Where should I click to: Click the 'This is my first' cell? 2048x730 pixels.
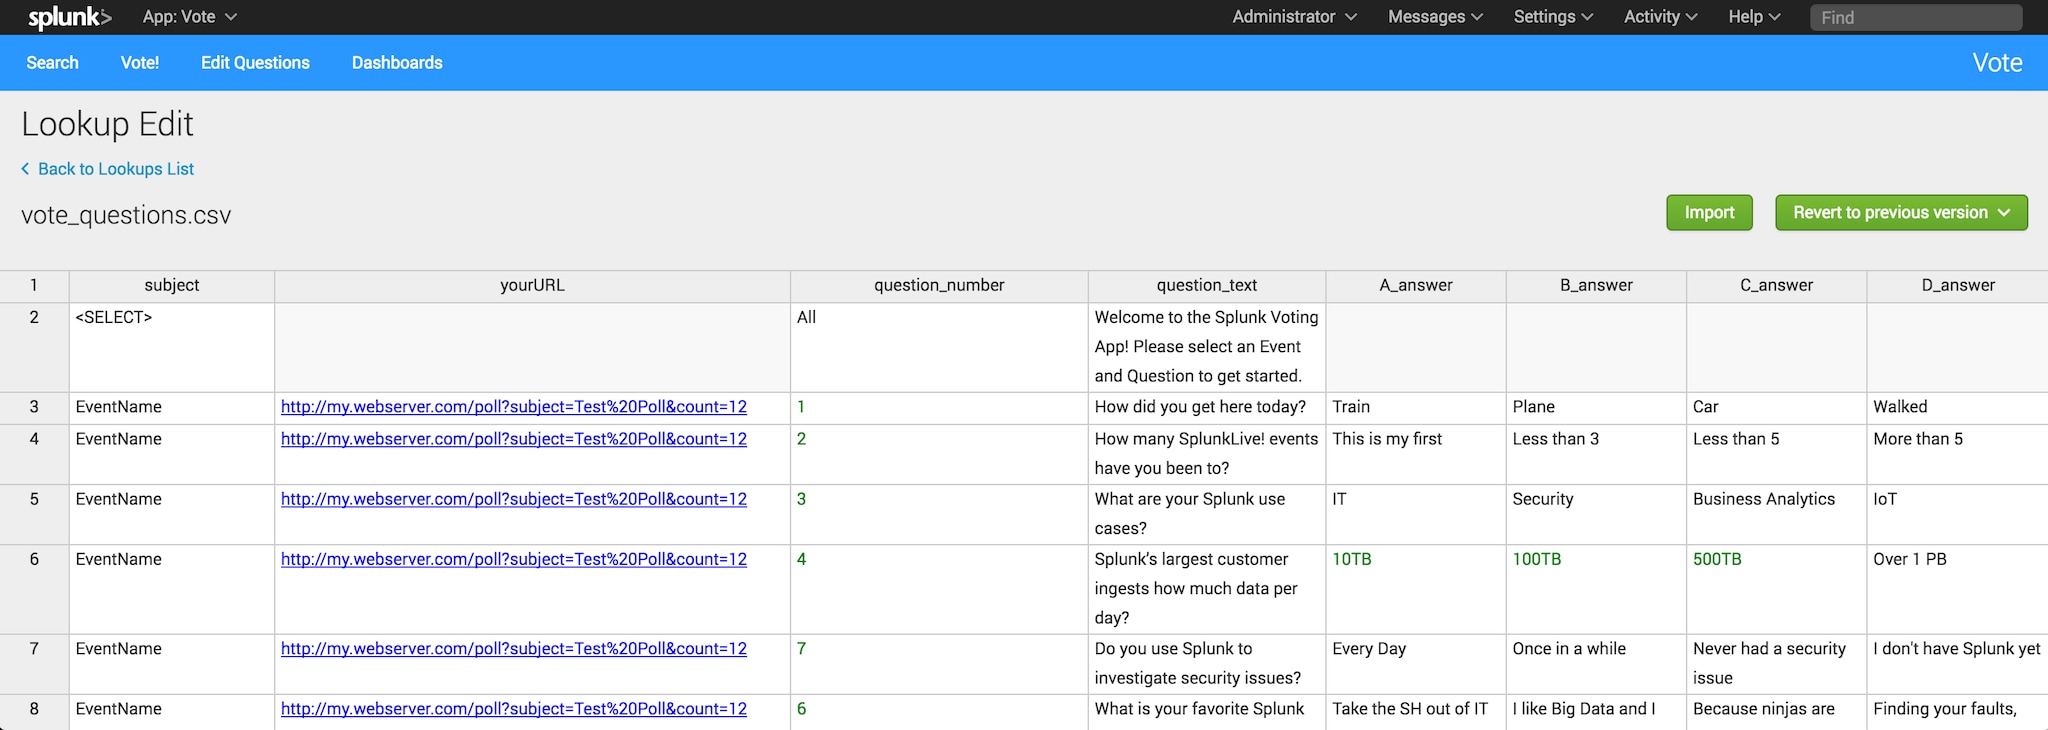point(1416,454)
